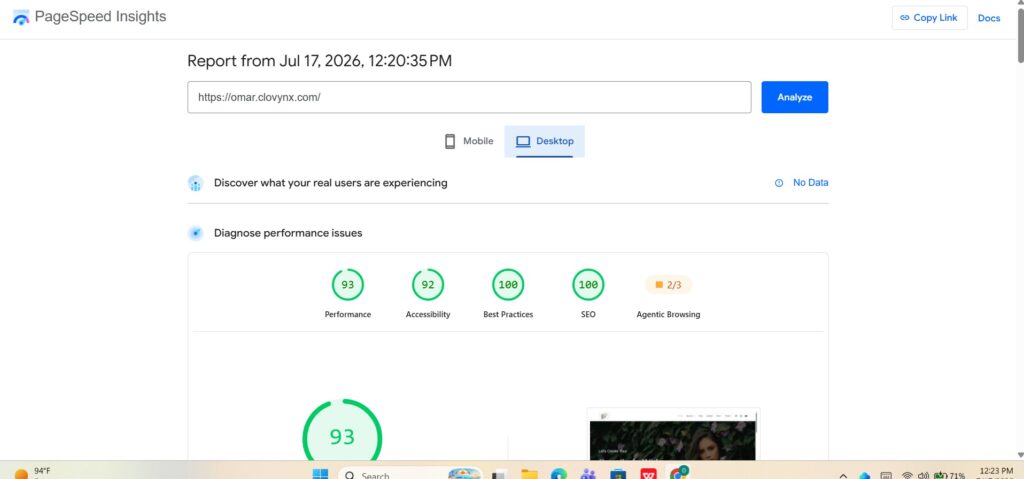Image resolution: width=1024 pixels, height=479 pixels.
Task: Click the info icon beside No Data
Action: [x=778, y=183]
